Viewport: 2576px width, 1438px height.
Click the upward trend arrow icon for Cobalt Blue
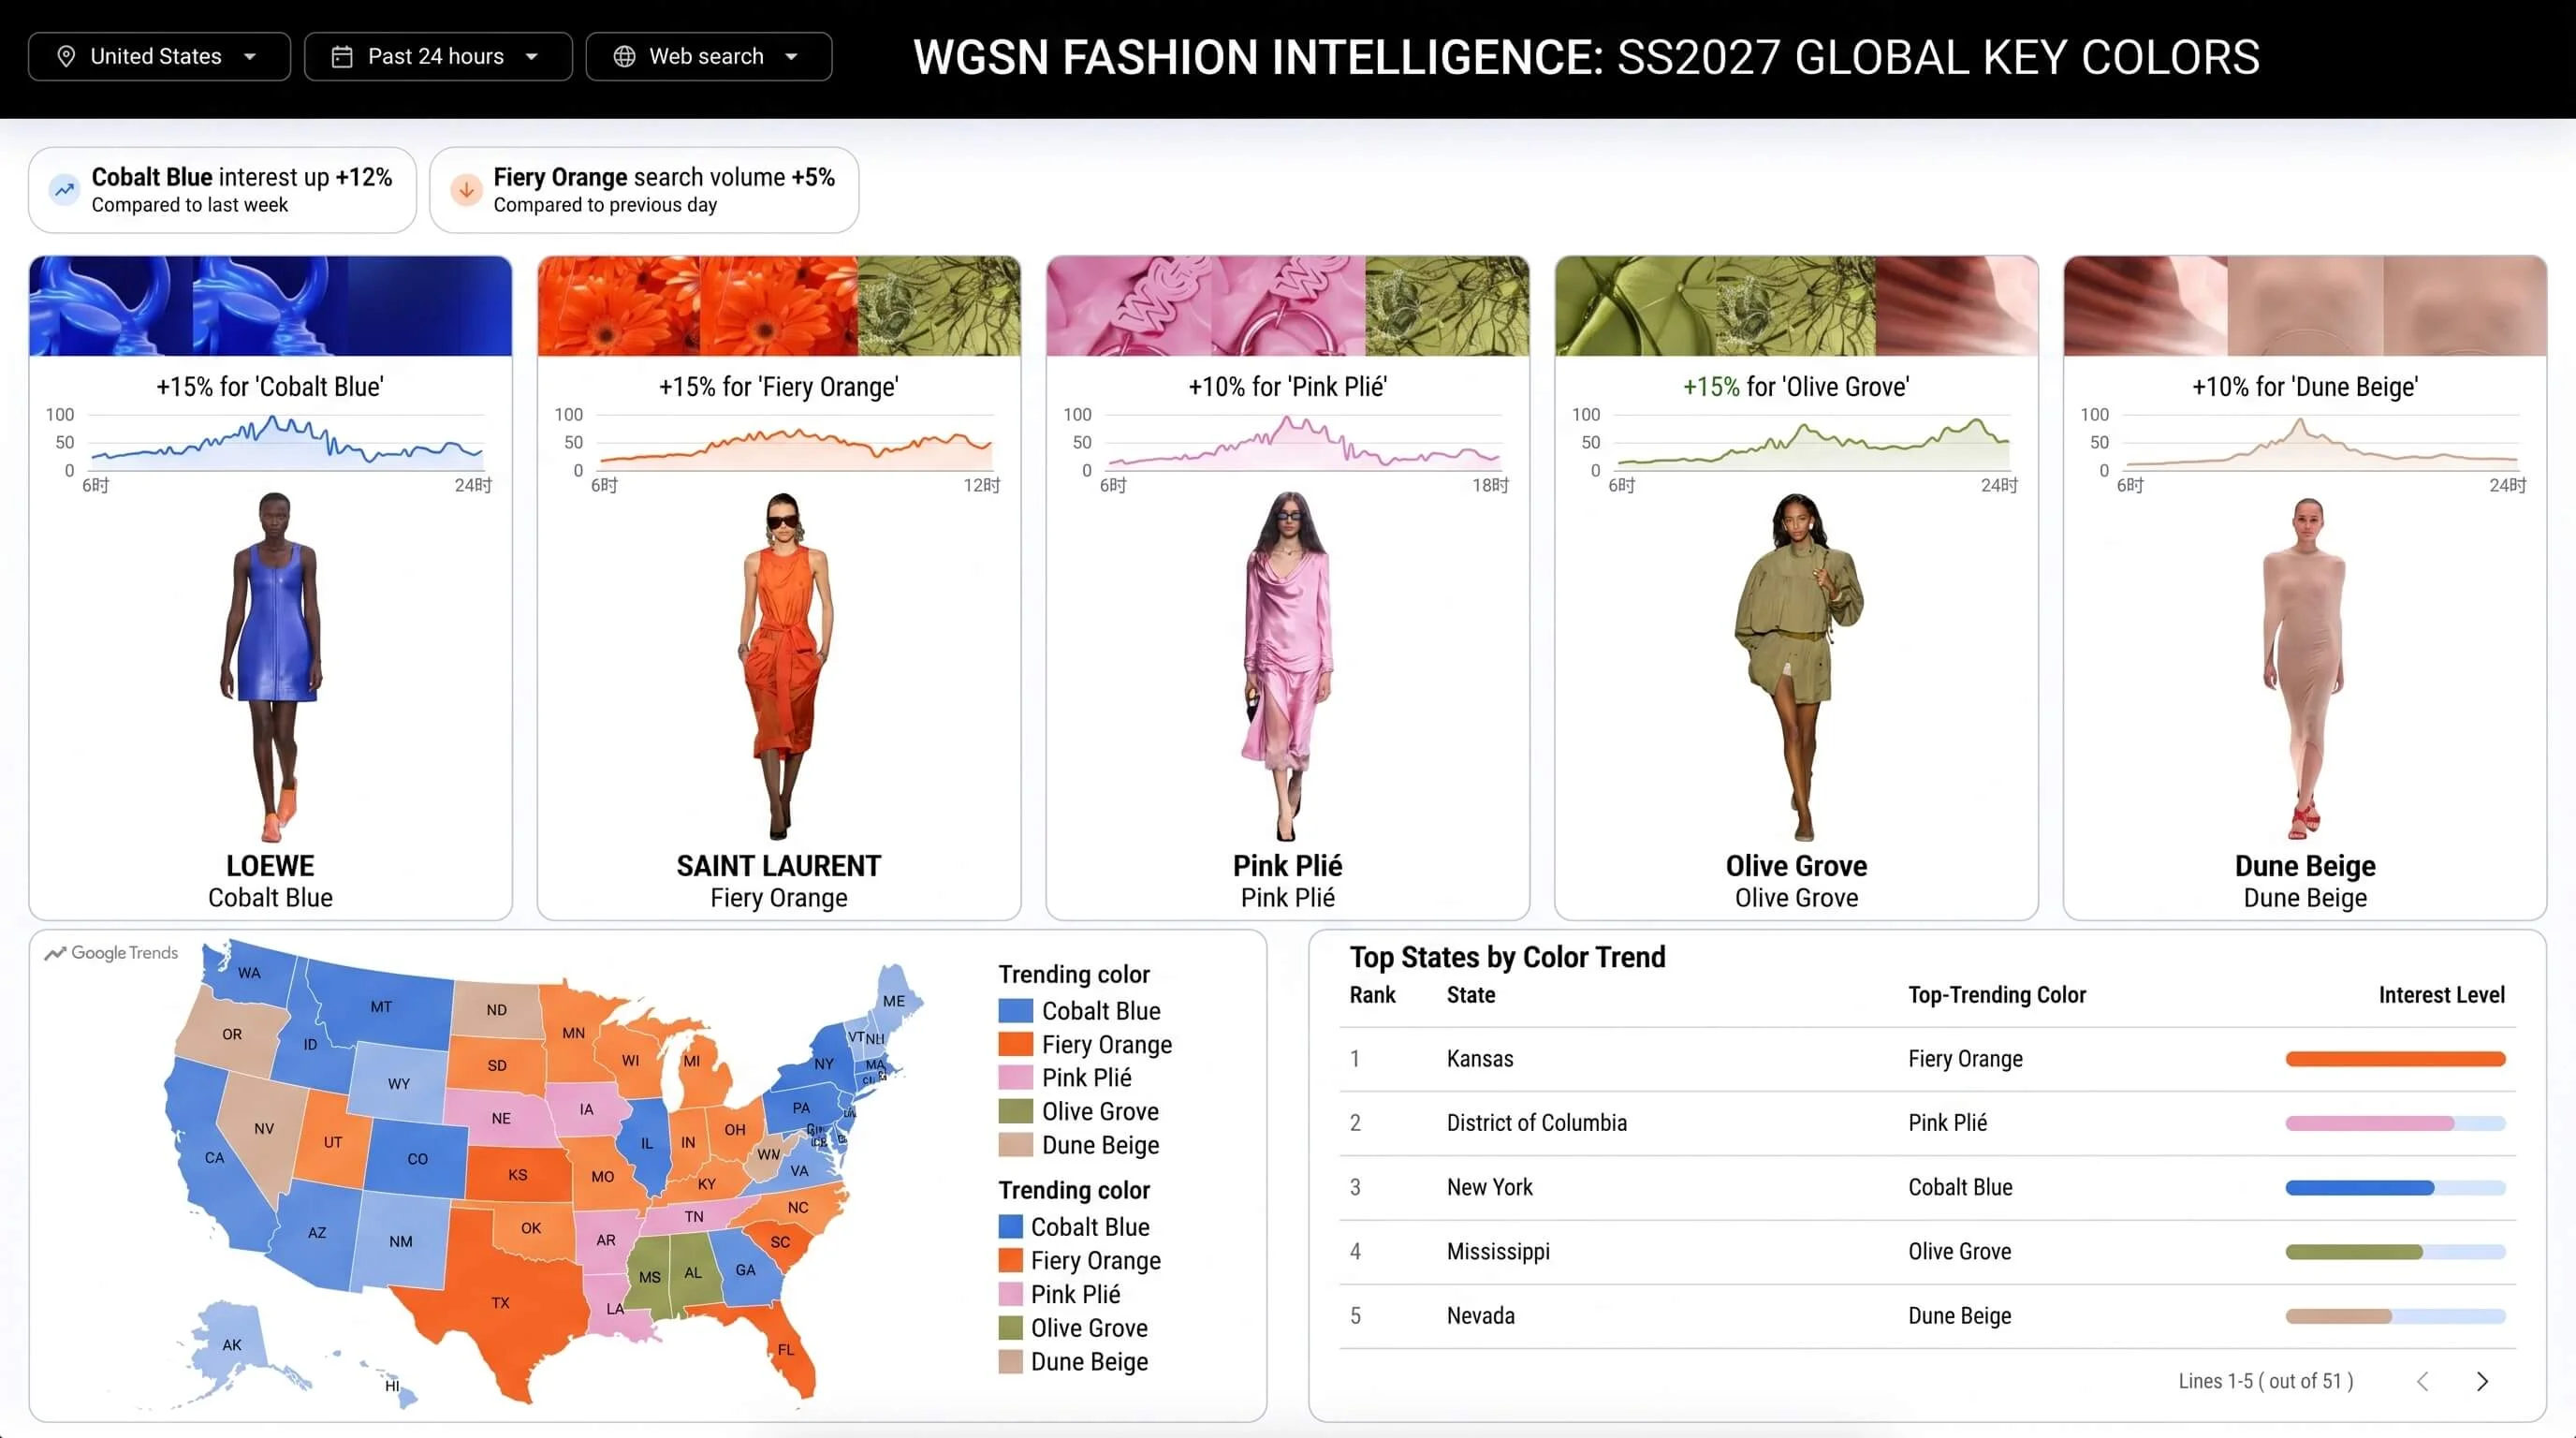[65, 189]
